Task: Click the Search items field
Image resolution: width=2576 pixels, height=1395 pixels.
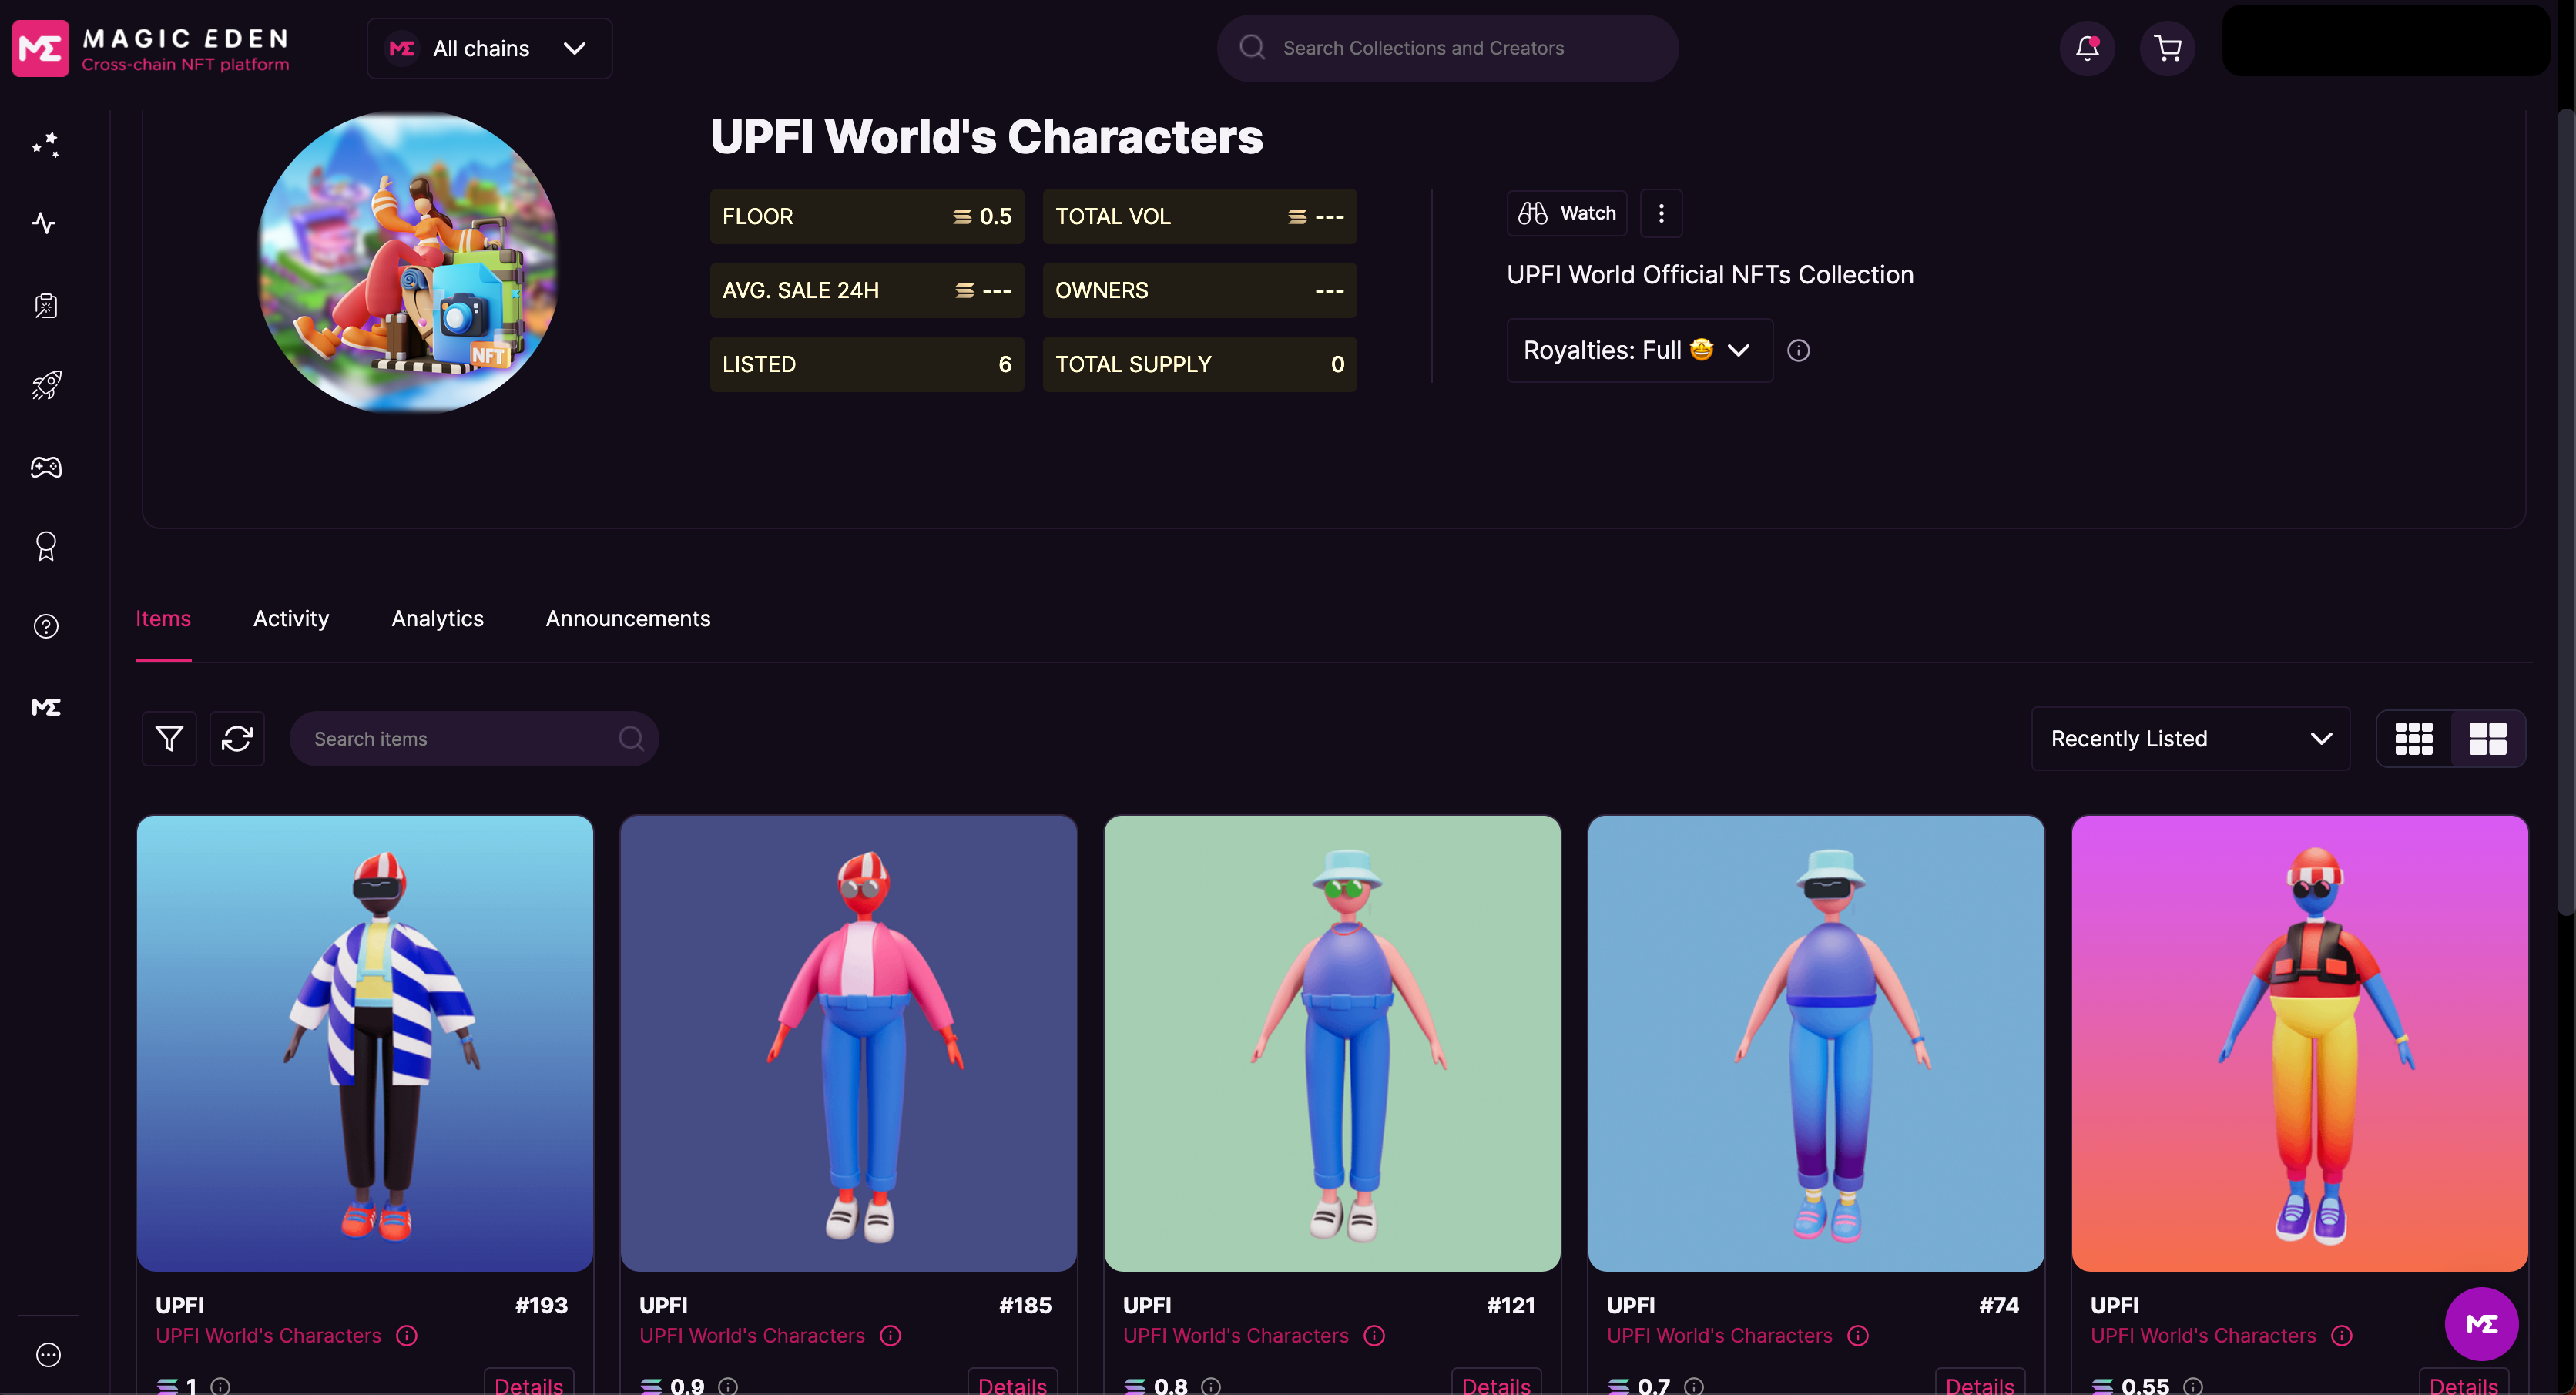Action: pos(474,739)
